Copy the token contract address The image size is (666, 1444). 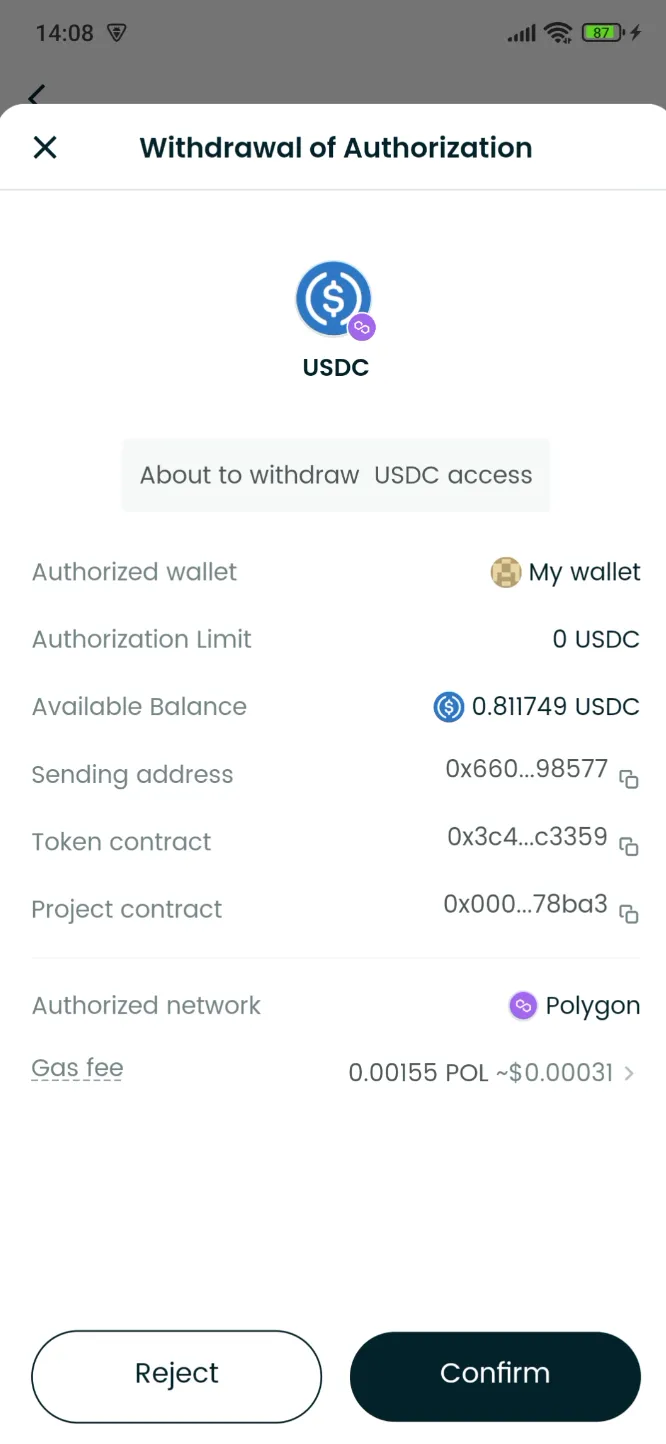629,848
